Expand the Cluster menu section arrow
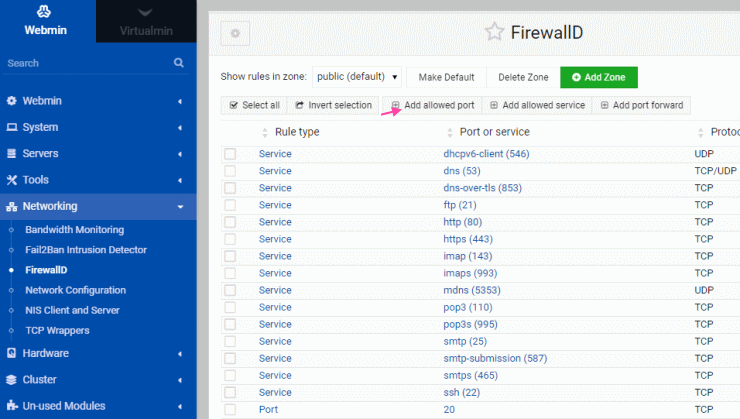This screenshot has width=740, height=419. (180, 380)
